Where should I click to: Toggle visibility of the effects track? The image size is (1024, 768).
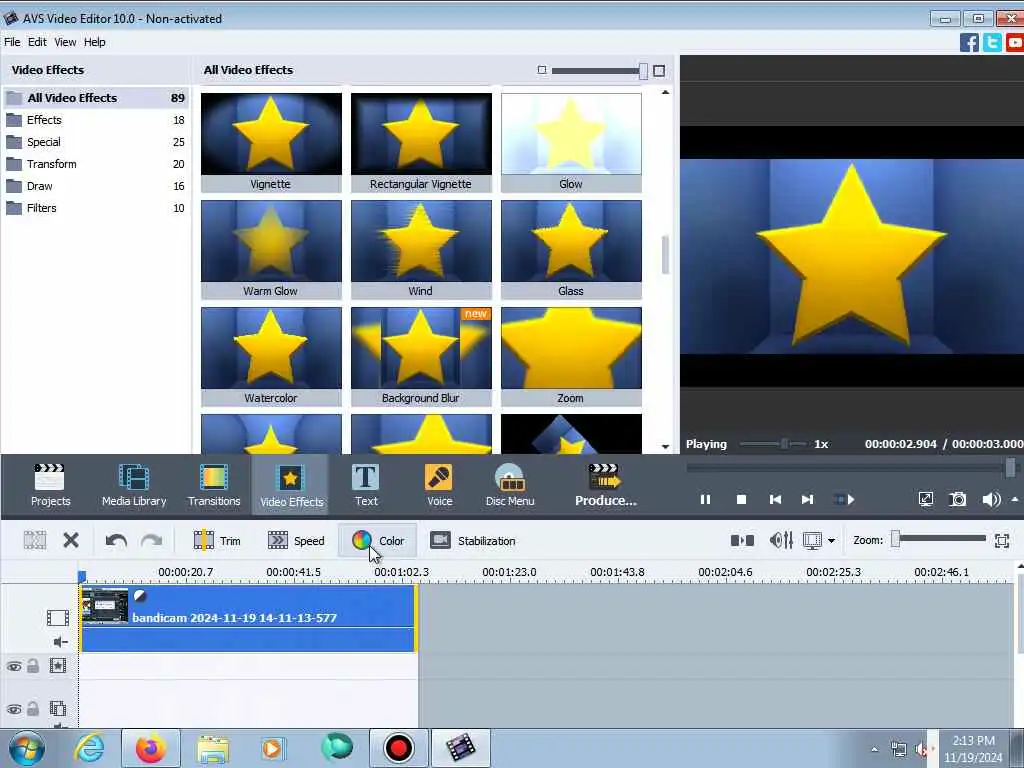[14, 667]
